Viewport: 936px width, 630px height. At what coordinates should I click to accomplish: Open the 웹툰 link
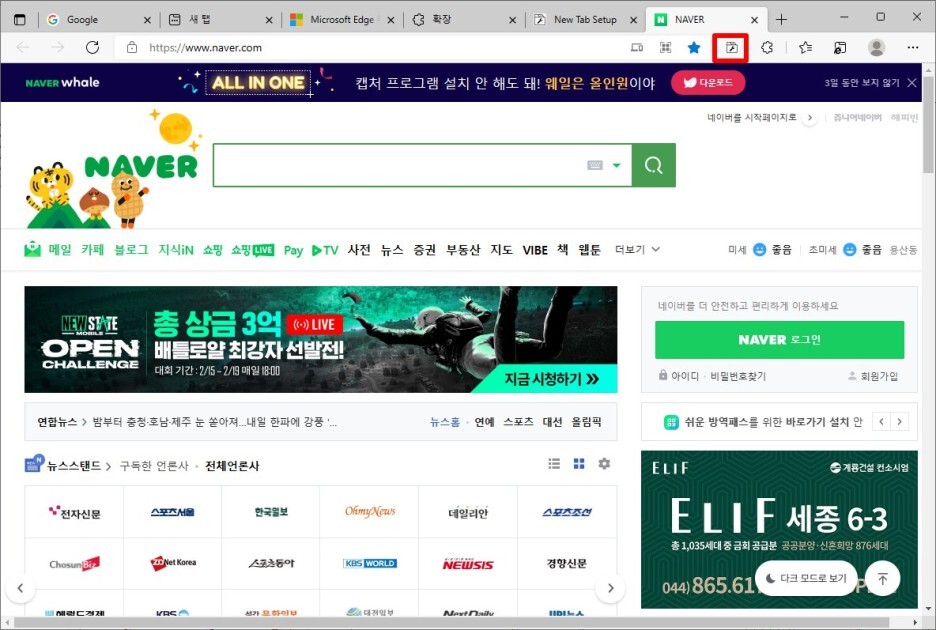(589, 250)
